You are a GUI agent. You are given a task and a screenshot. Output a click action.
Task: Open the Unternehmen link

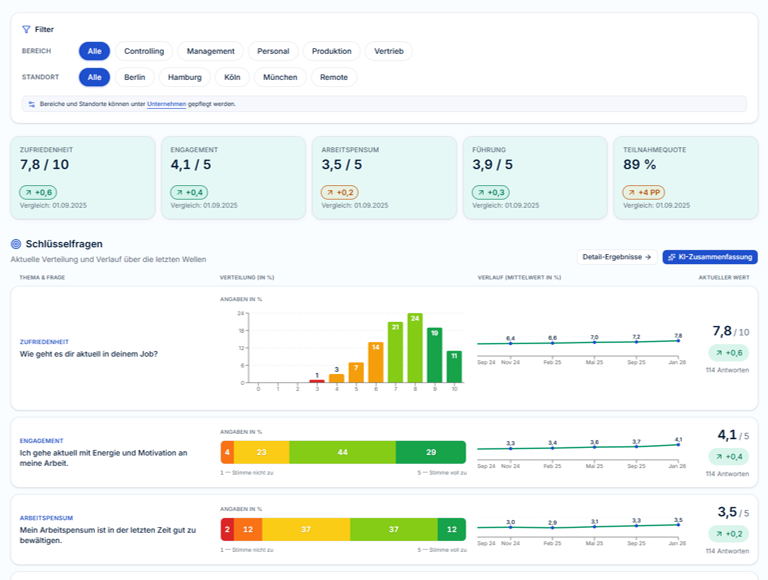(167, 104)
